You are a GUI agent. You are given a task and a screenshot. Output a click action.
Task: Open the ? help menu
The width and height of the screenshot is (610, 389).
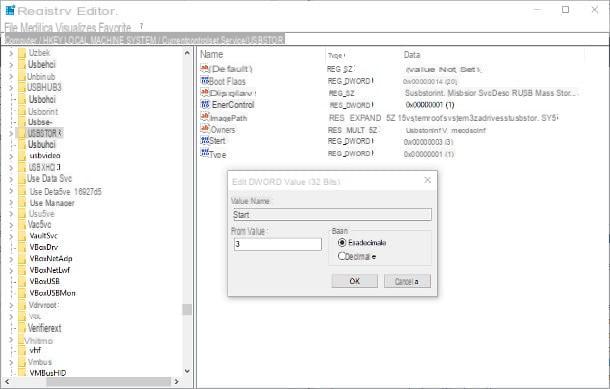[x=141, y=26]
